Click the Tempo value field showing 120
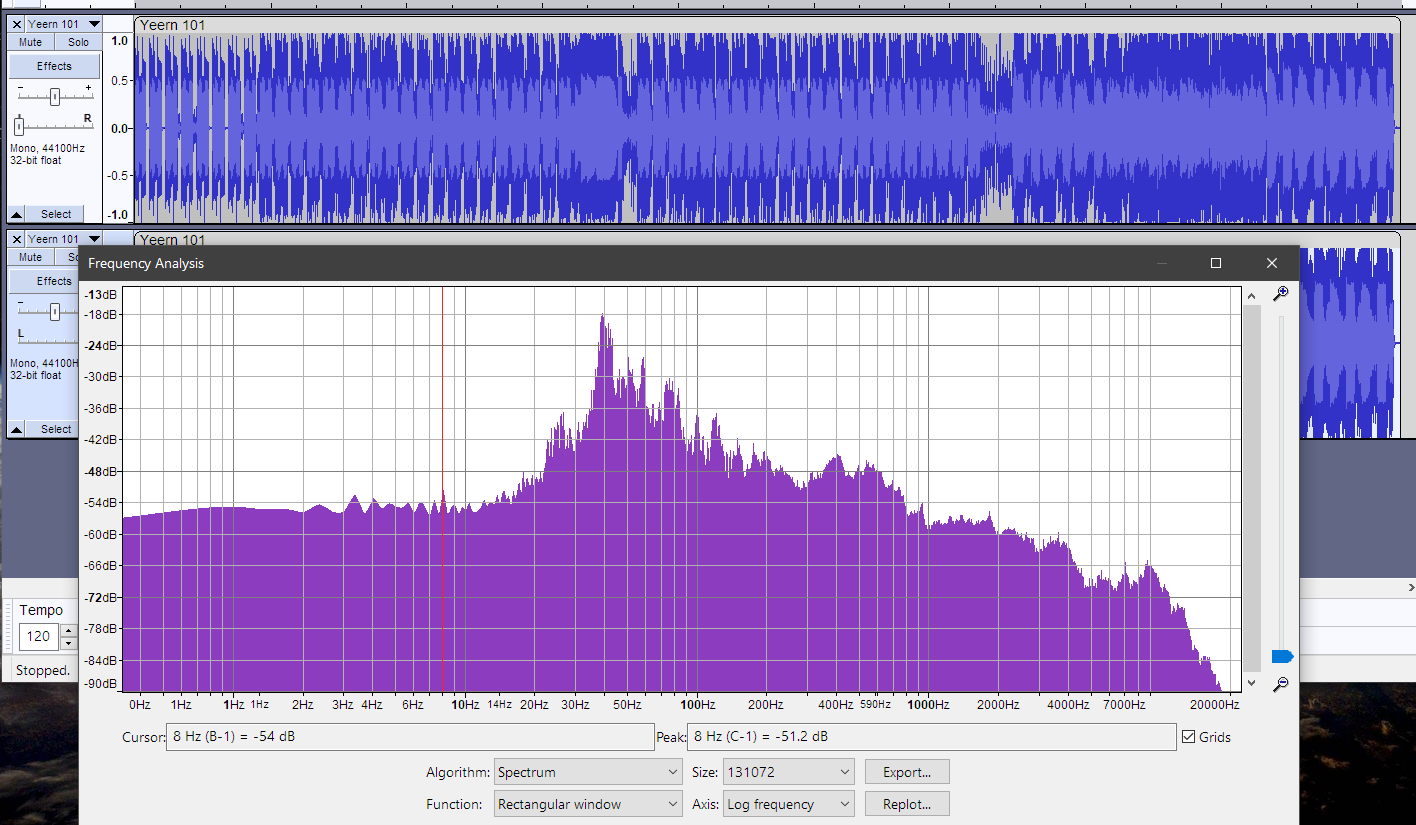The image size is (1416, 825). [39, 636]
